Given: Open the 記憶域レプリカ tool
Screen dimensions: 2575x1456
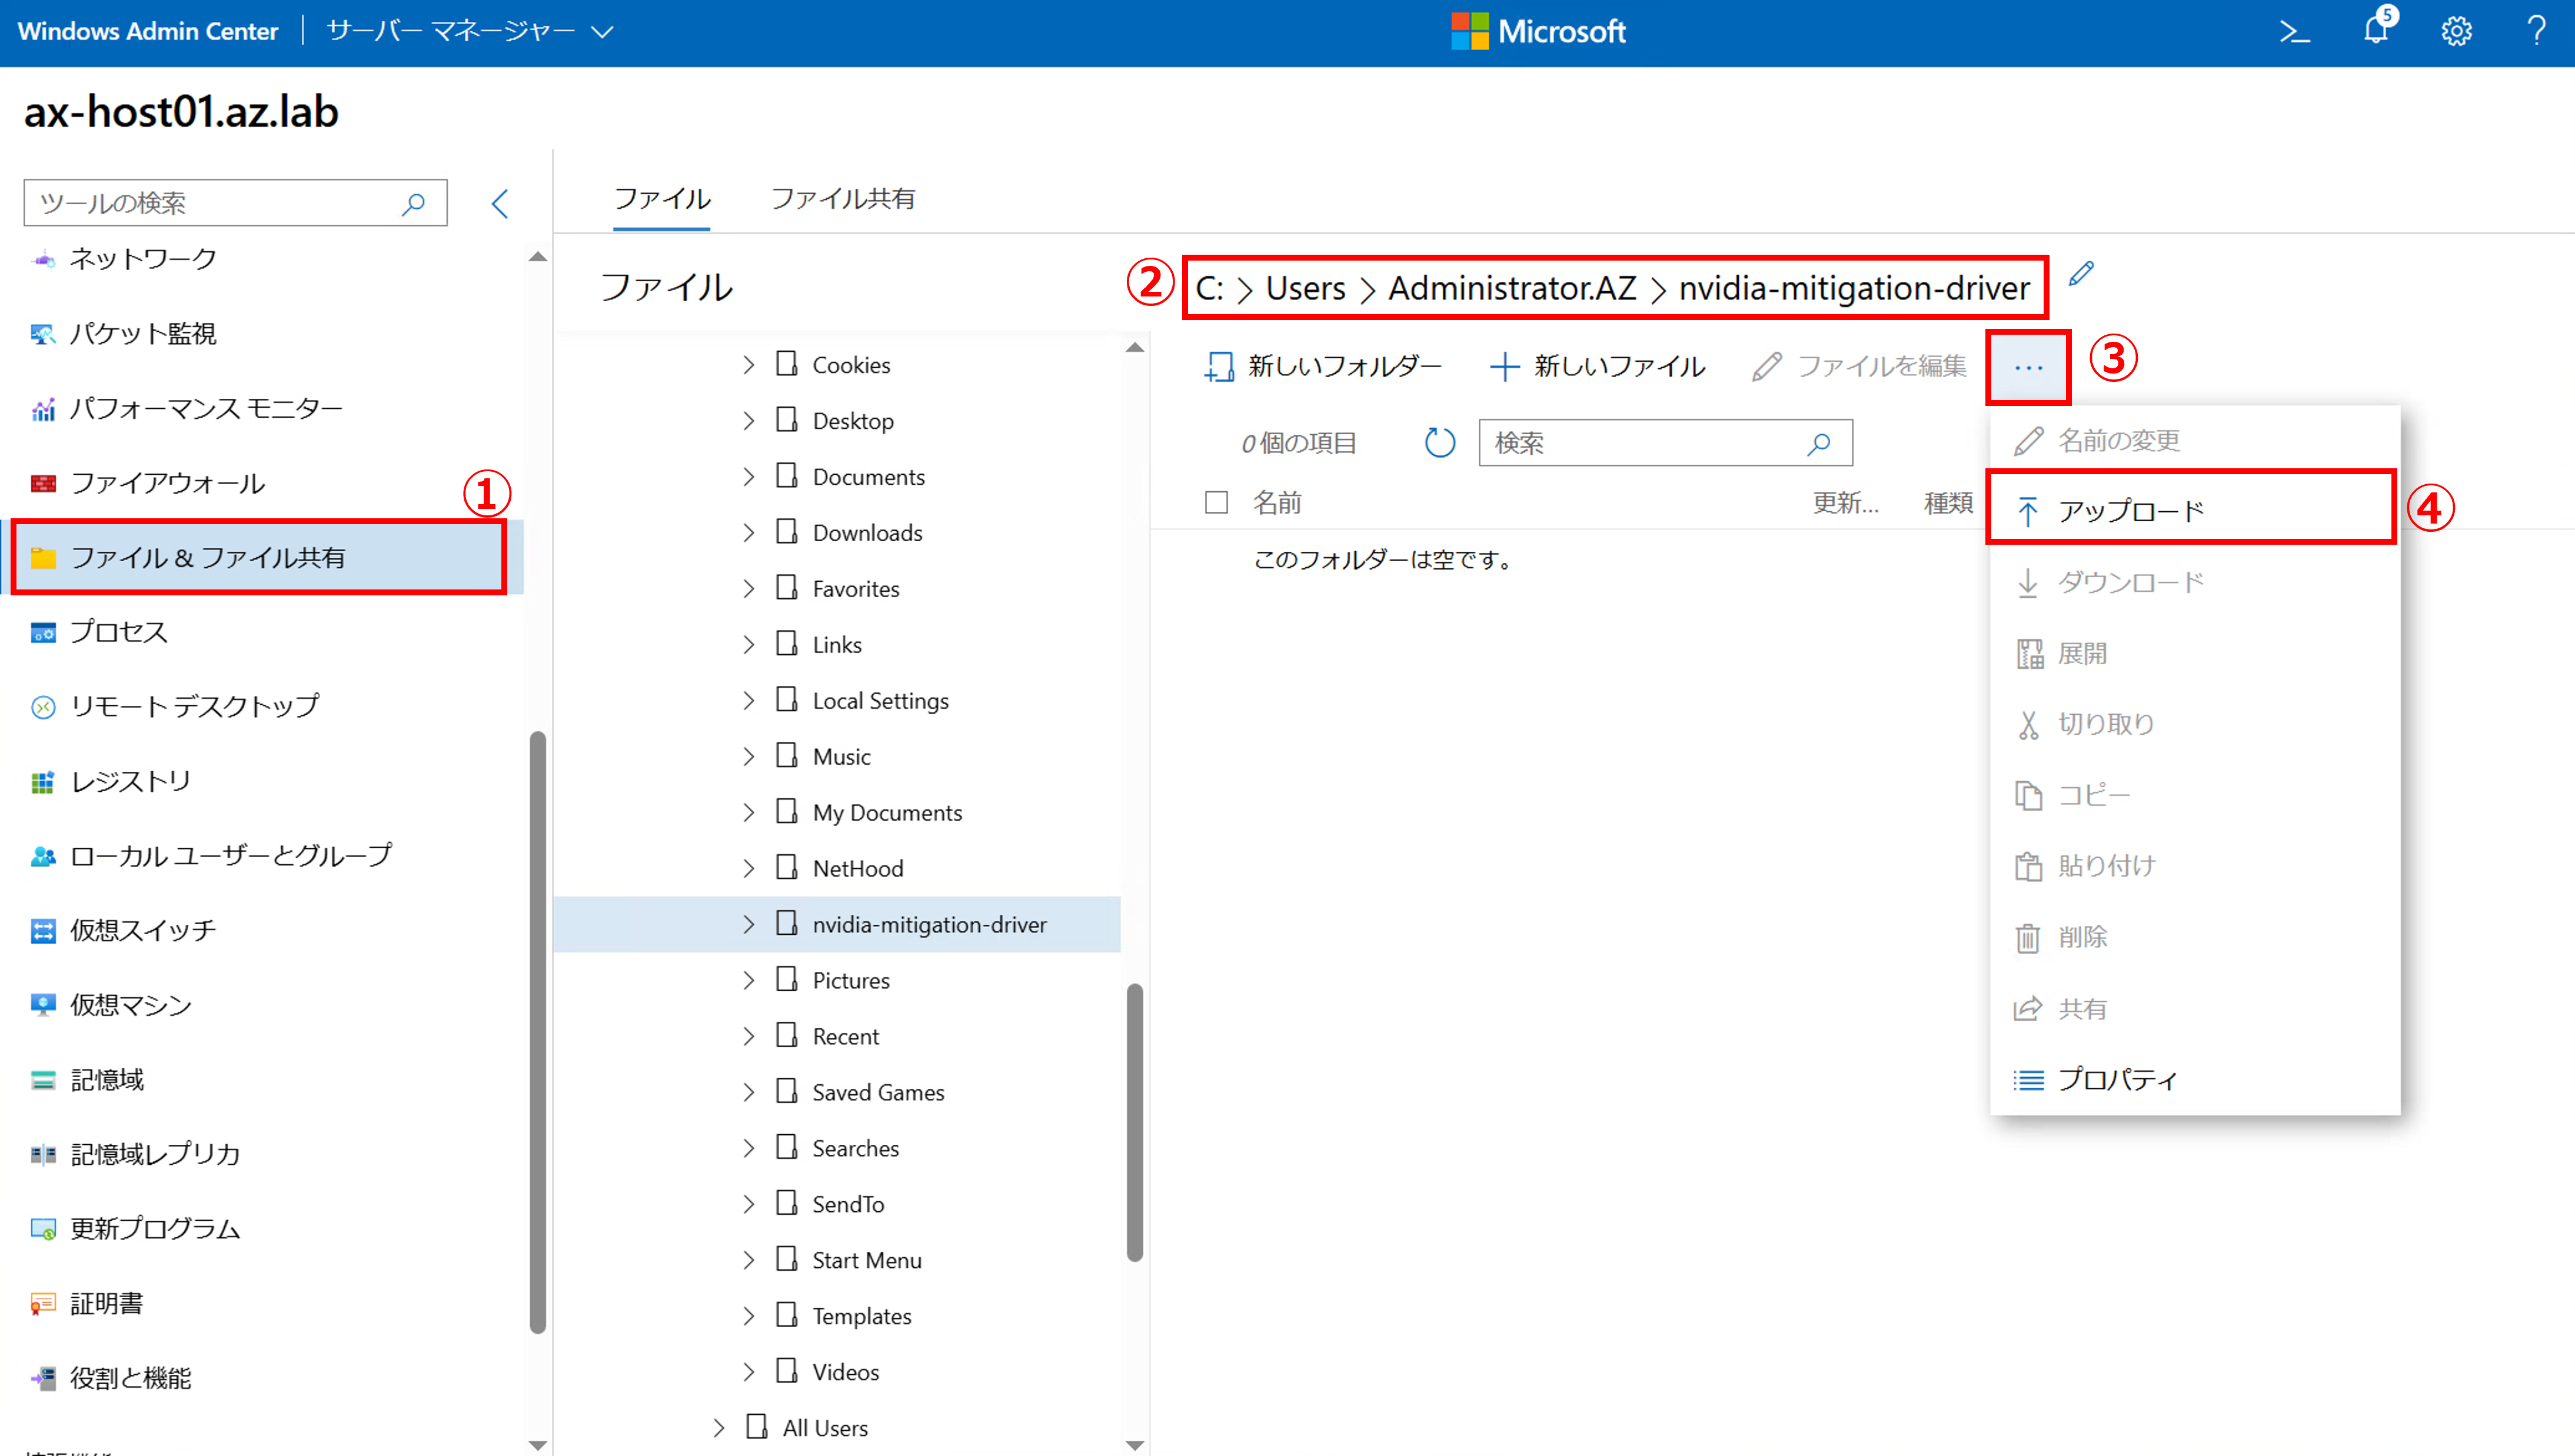Looking at the screenshot, I should [x=155, y=1155].
